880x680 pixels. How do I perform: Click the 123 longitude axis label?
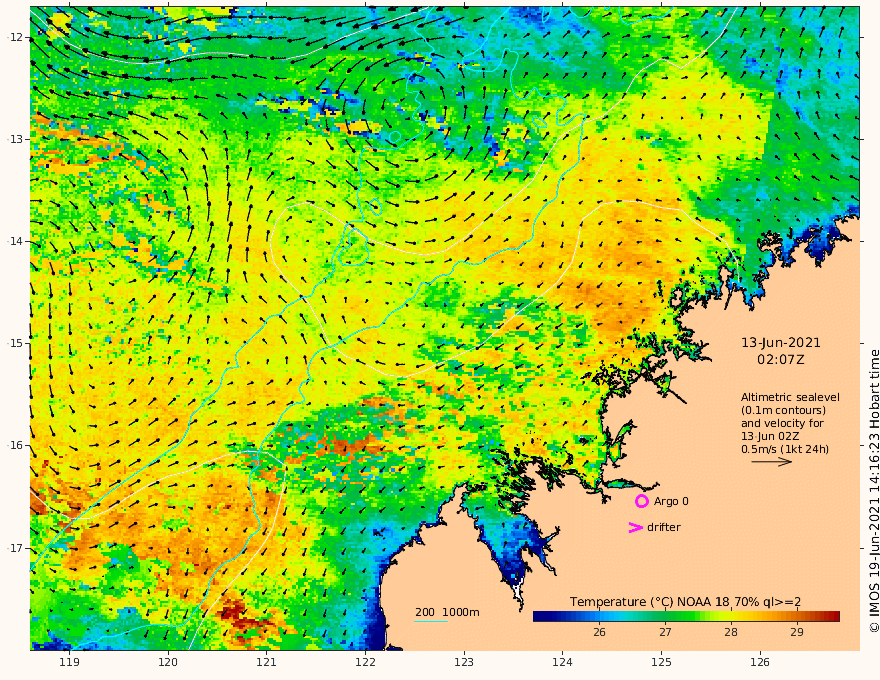point(464,663)
